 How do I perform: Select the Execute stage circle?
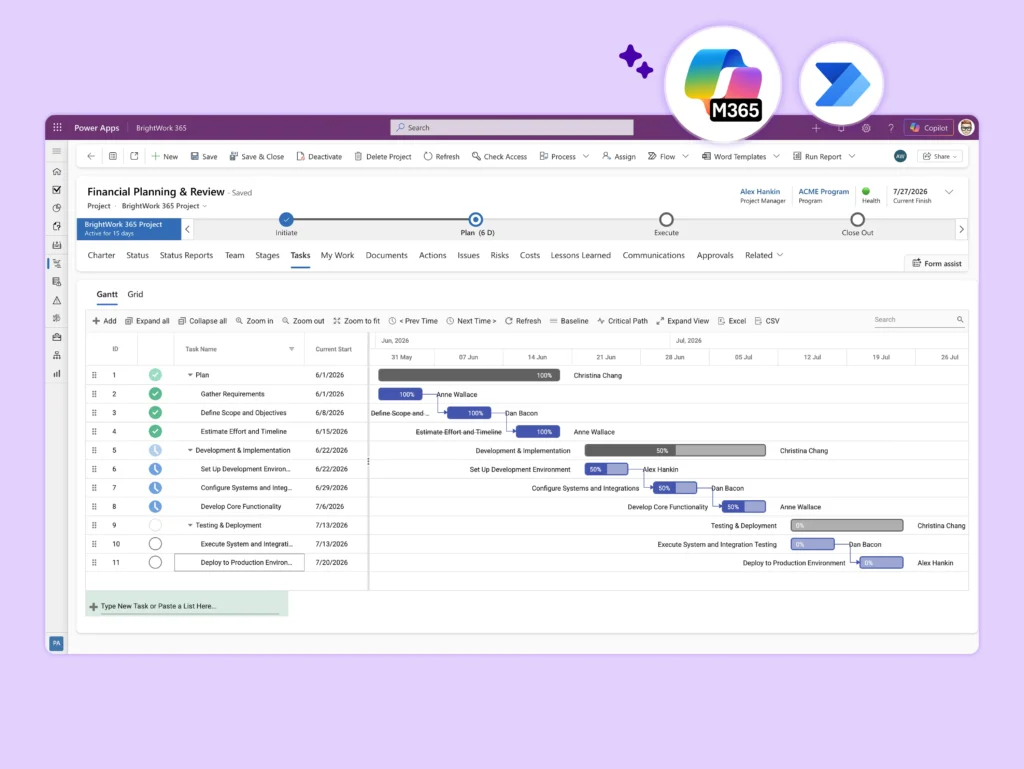coord(666,219)
